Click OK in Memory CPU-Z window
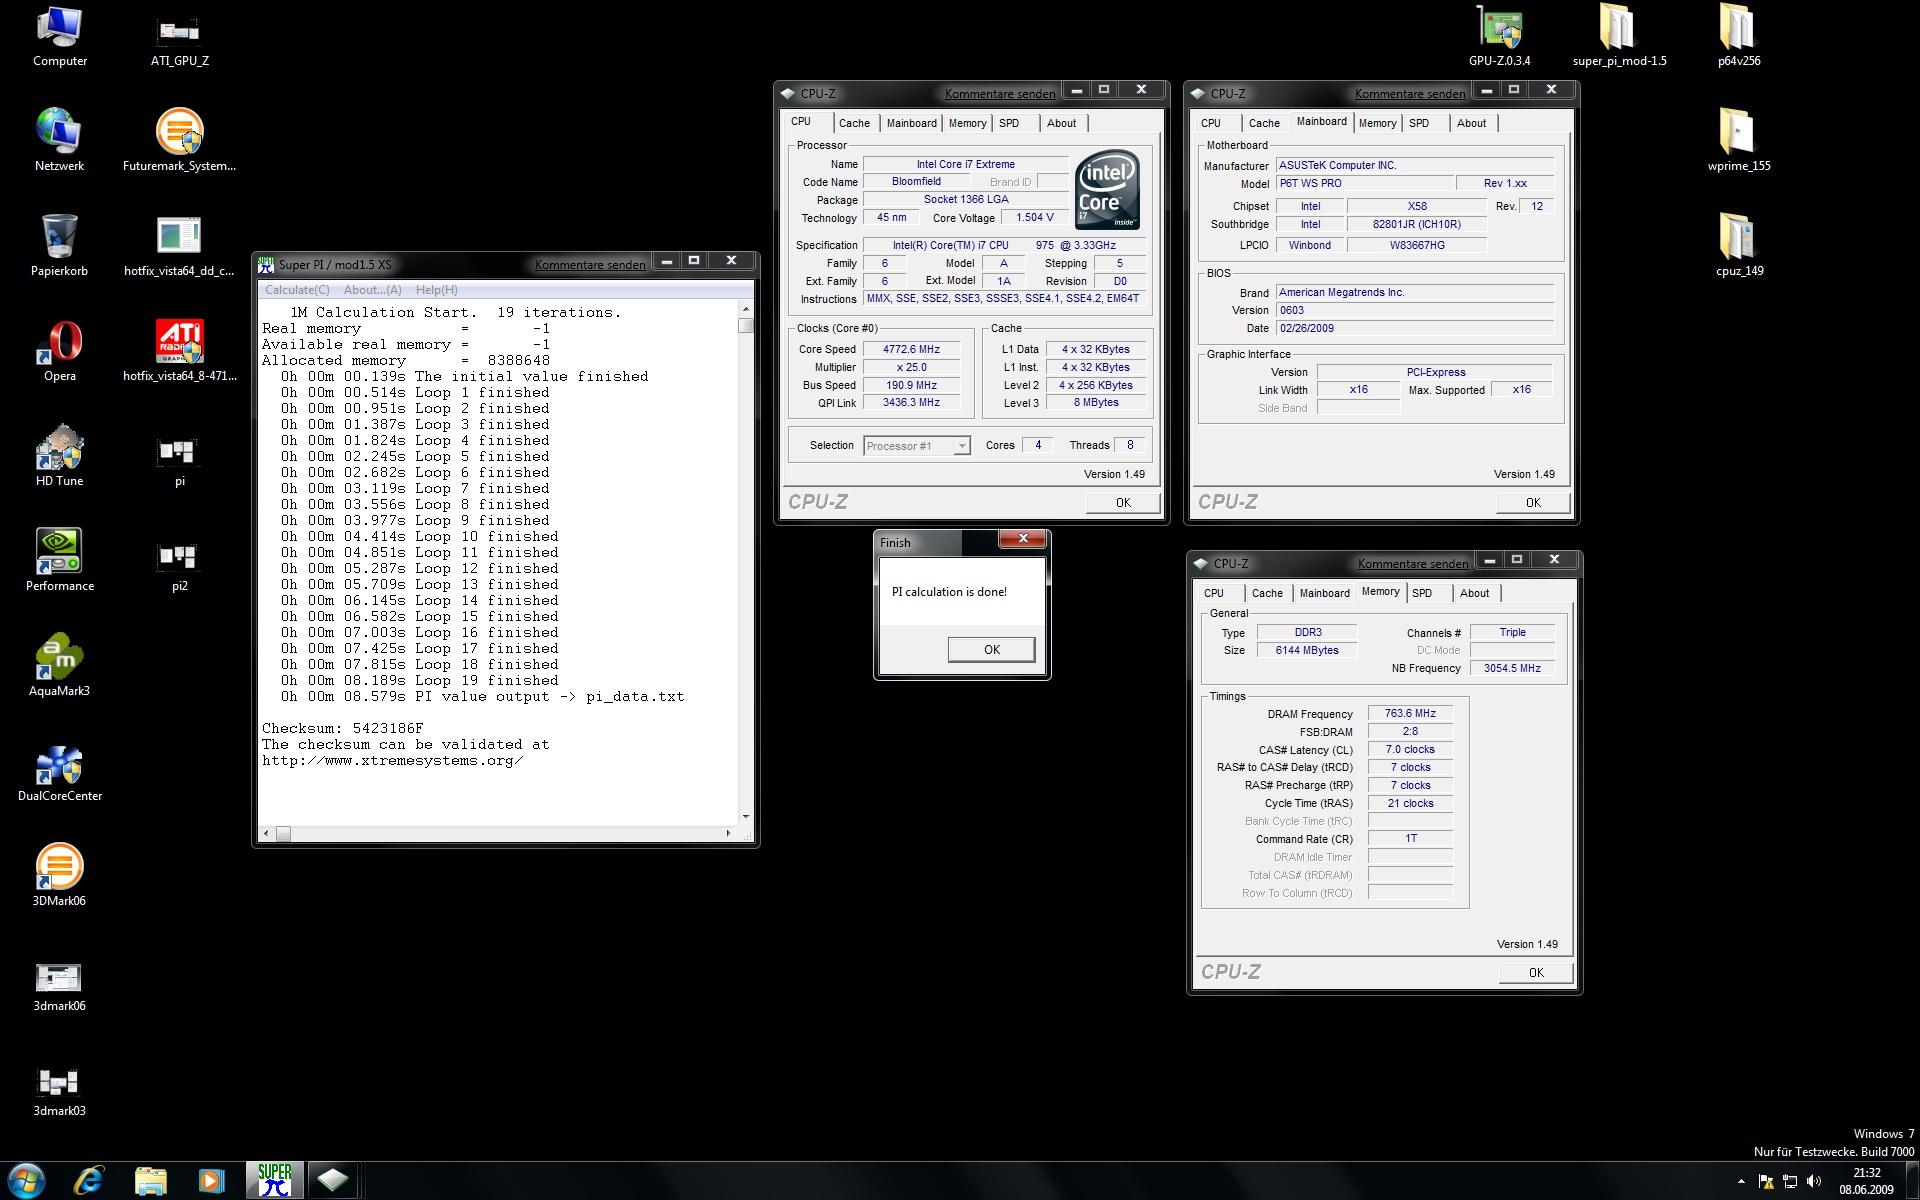 tap(1536, 972)
